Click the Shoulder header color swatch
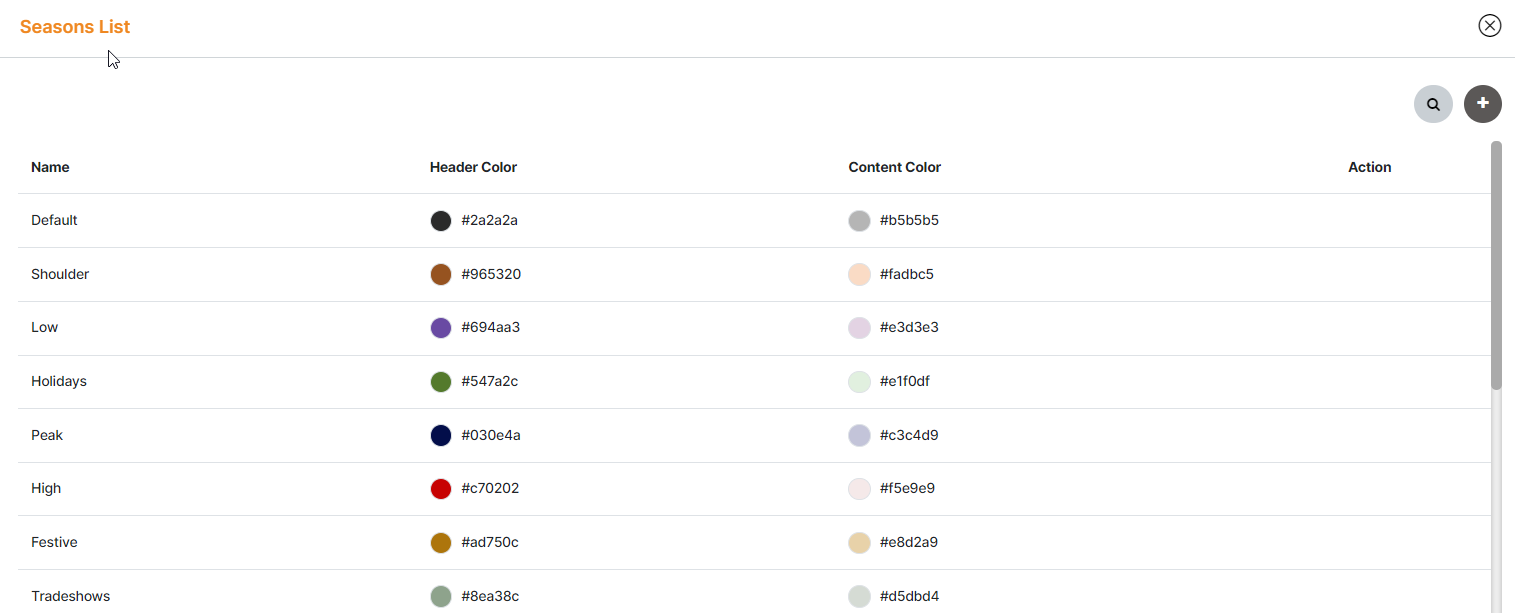Viewport: 1515px width, 613px height. point(441,275)
